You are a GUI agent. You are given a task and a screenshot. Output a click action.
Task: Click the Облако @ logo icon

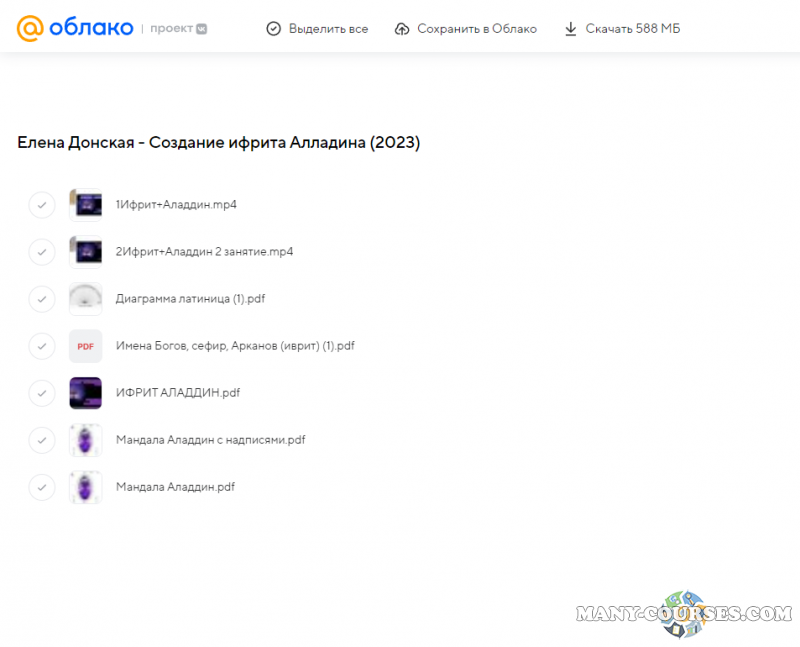(x=30, y=28)
